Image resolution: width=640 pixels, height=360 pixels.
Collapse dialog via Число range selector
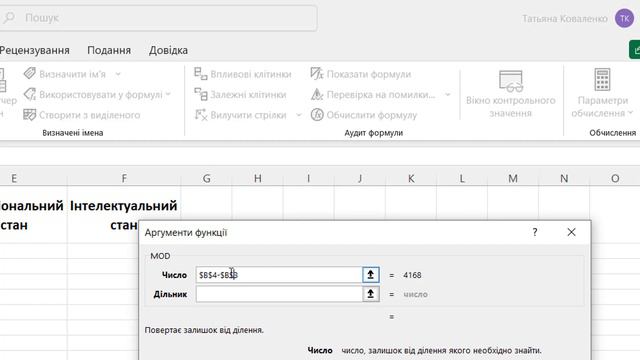tap(371, 275)
